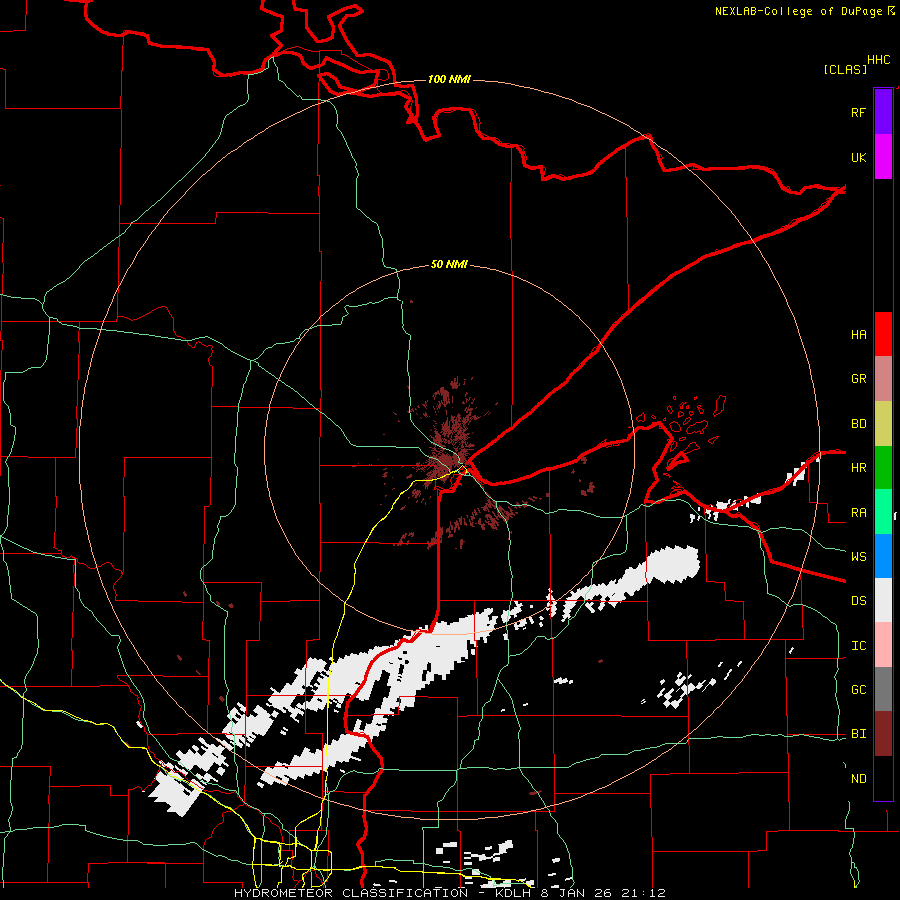Click the 'BD' legend label
The width and height of the screenshot is (900, 900).
point(858,424)
